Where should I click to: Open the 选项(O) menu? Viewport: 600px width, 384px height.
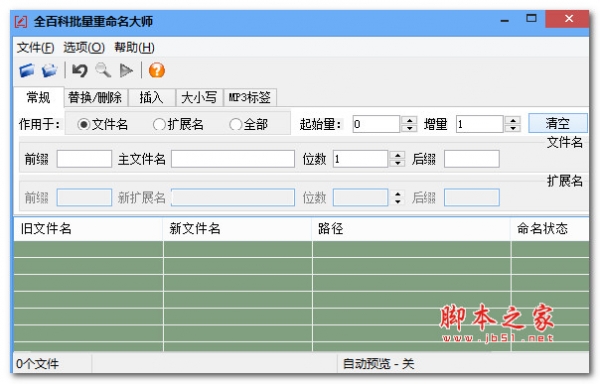tap(84, 48)
